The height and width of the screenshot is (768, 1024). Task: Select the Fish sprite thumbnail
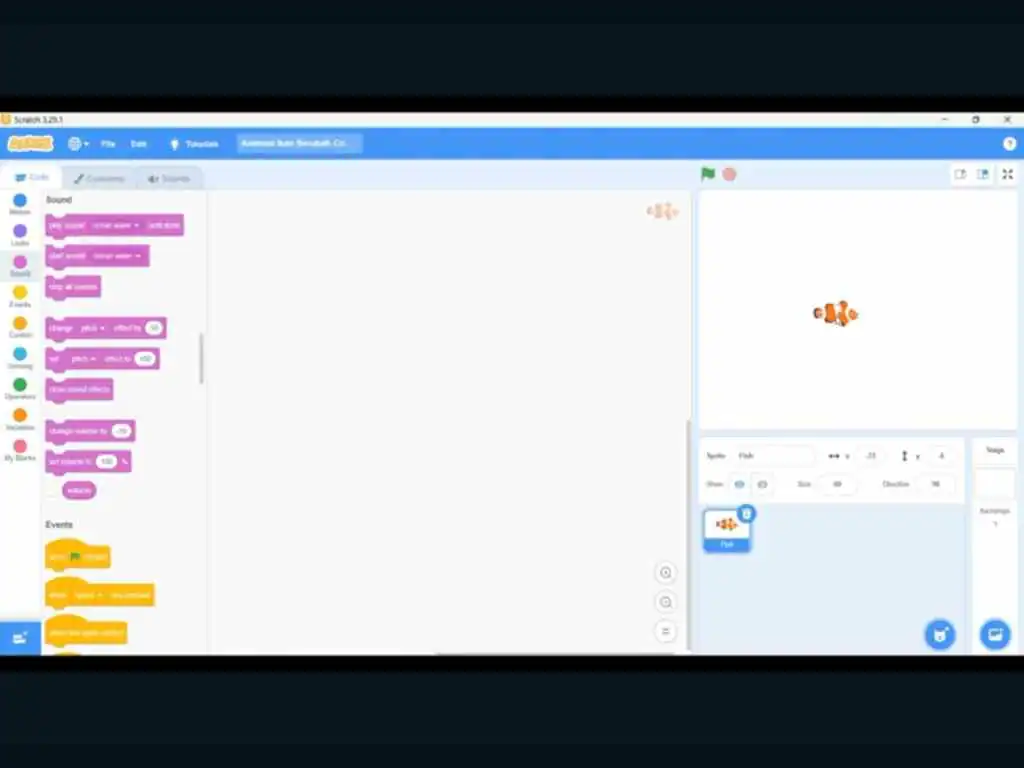726,530
